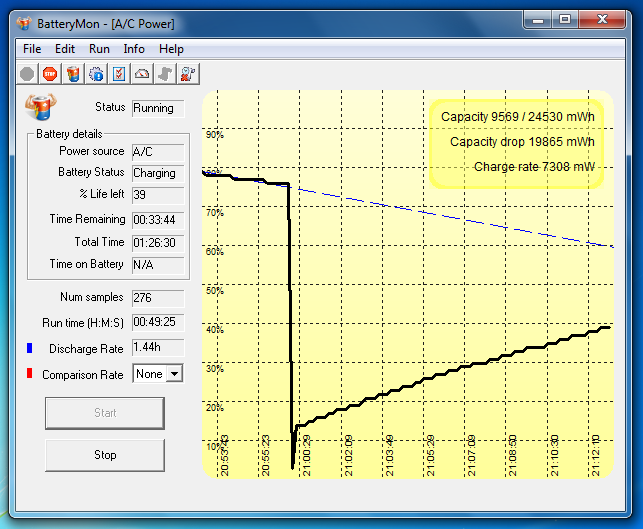Click the 'Run time (H:M:S)' label
Viewport: 643px width, 529px height.
click(x=83, y=323)
